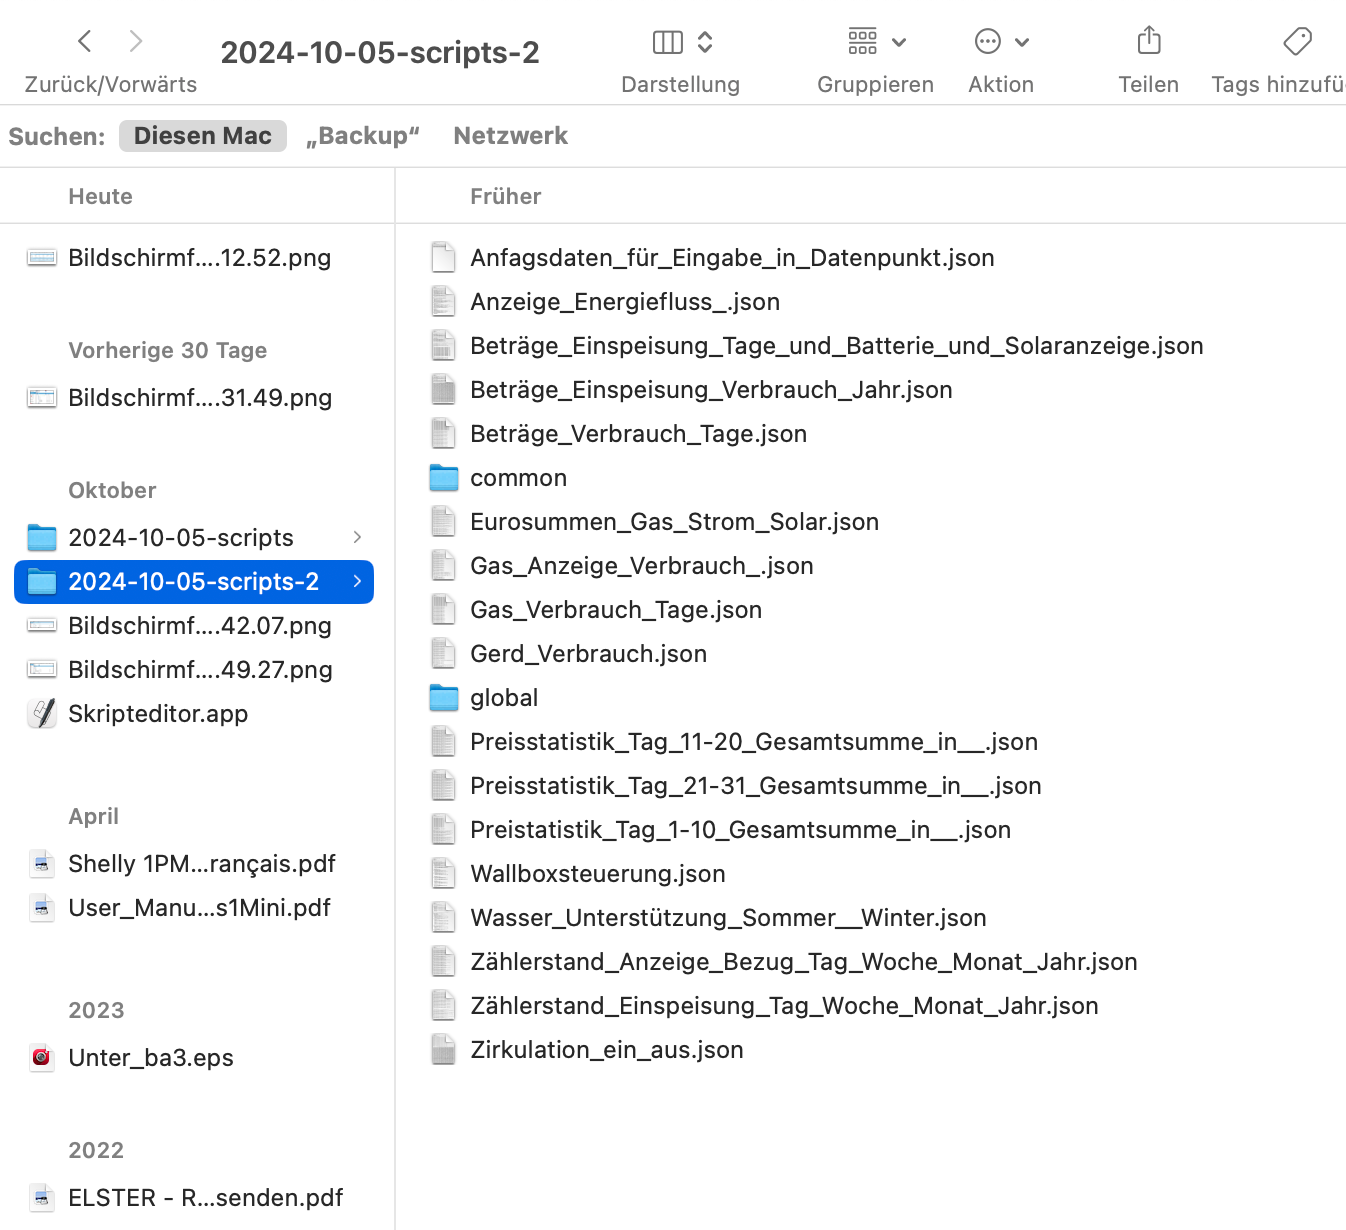Click the 2024-10-05-scripts folder icon

point(42,538)
